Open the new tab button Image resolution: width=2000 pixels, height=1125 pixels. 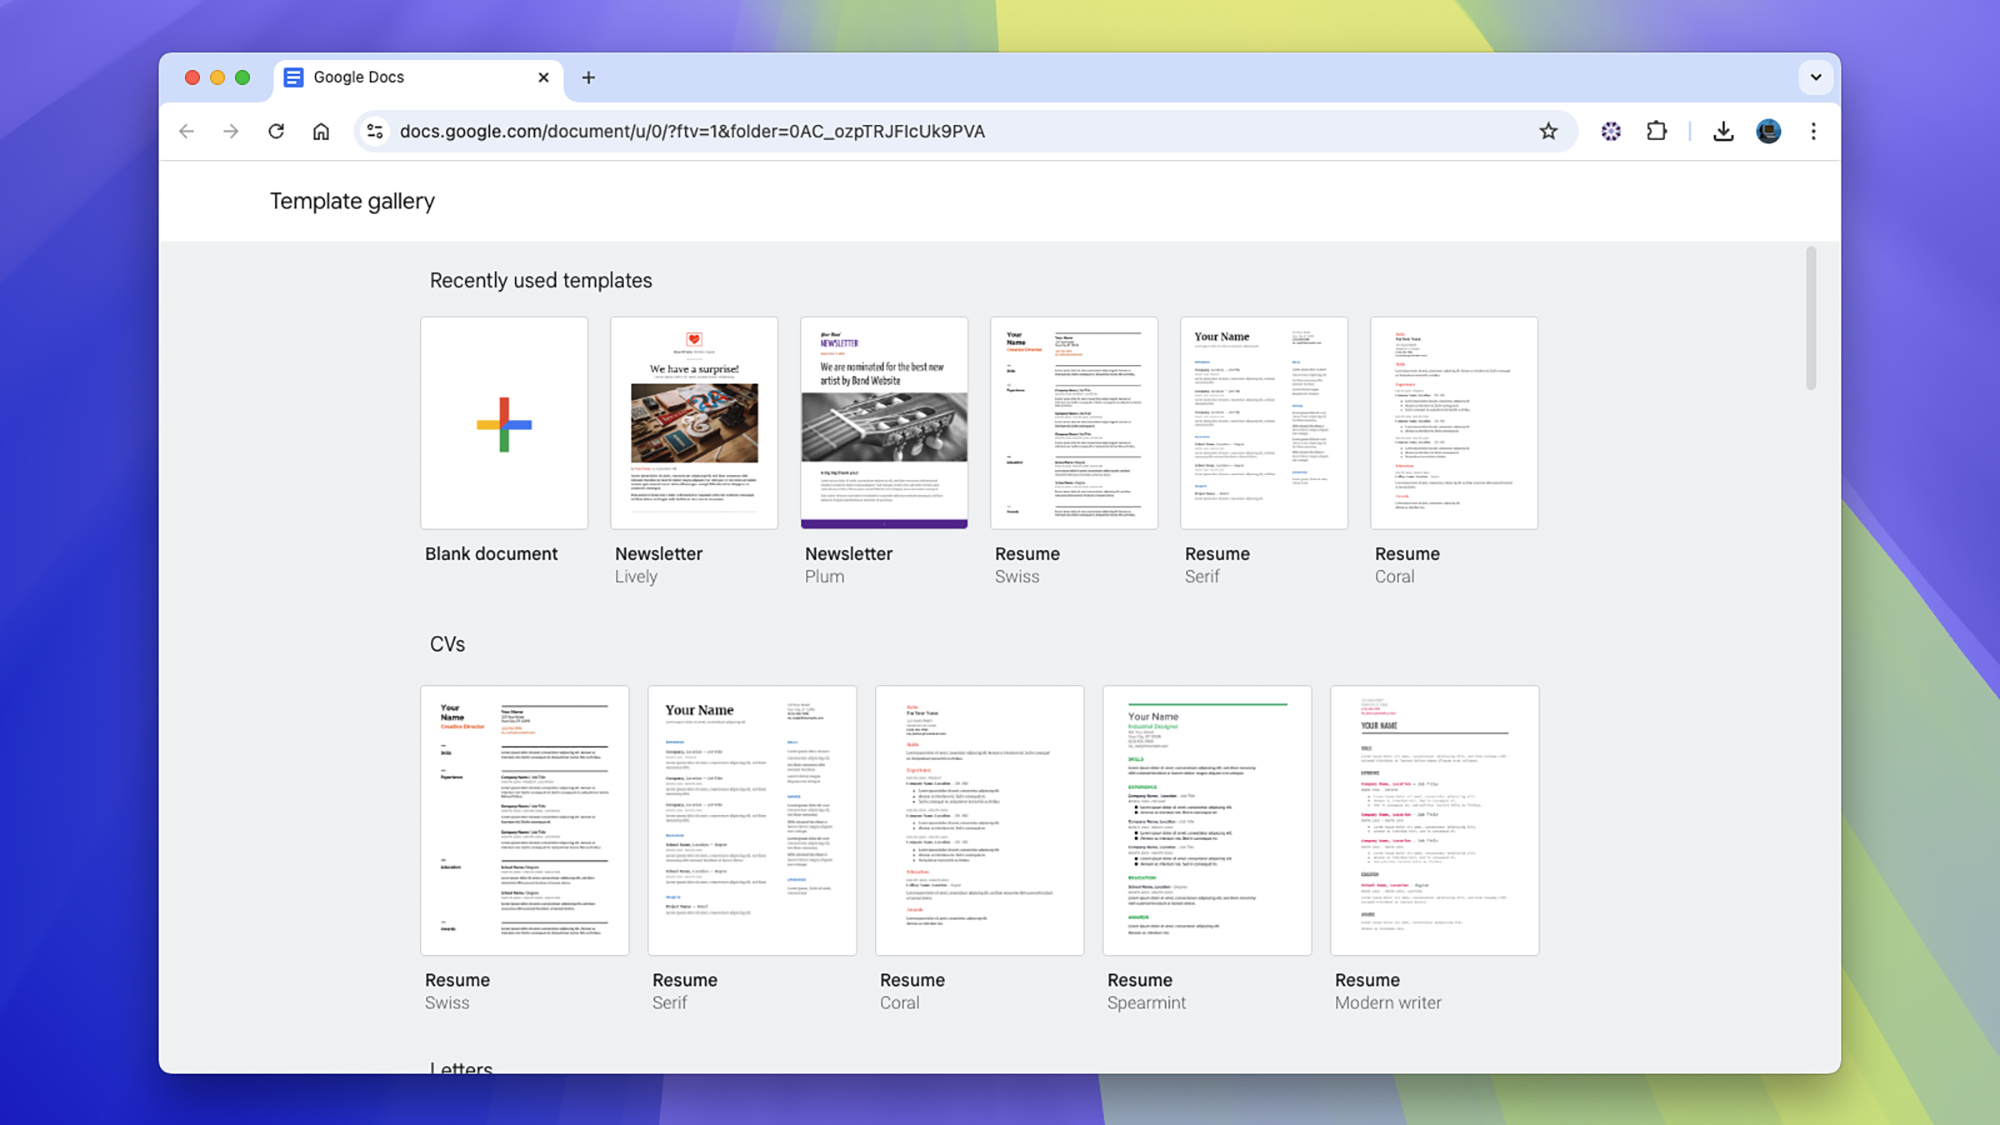[587, 77]
